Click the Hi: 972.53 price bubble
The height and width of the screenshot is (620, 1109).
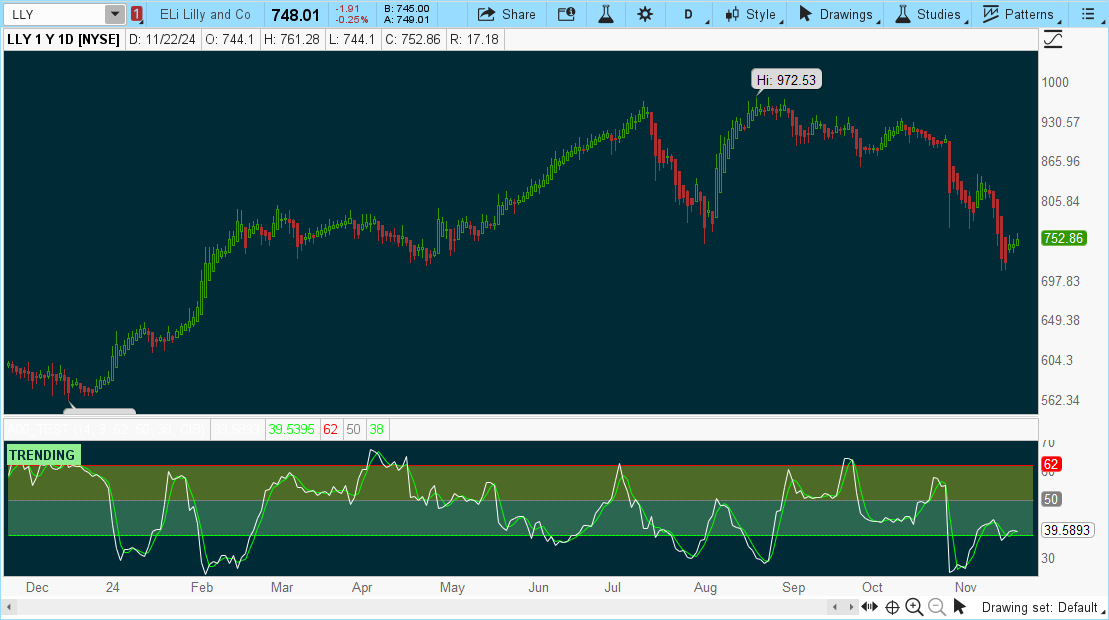(786, 80)
